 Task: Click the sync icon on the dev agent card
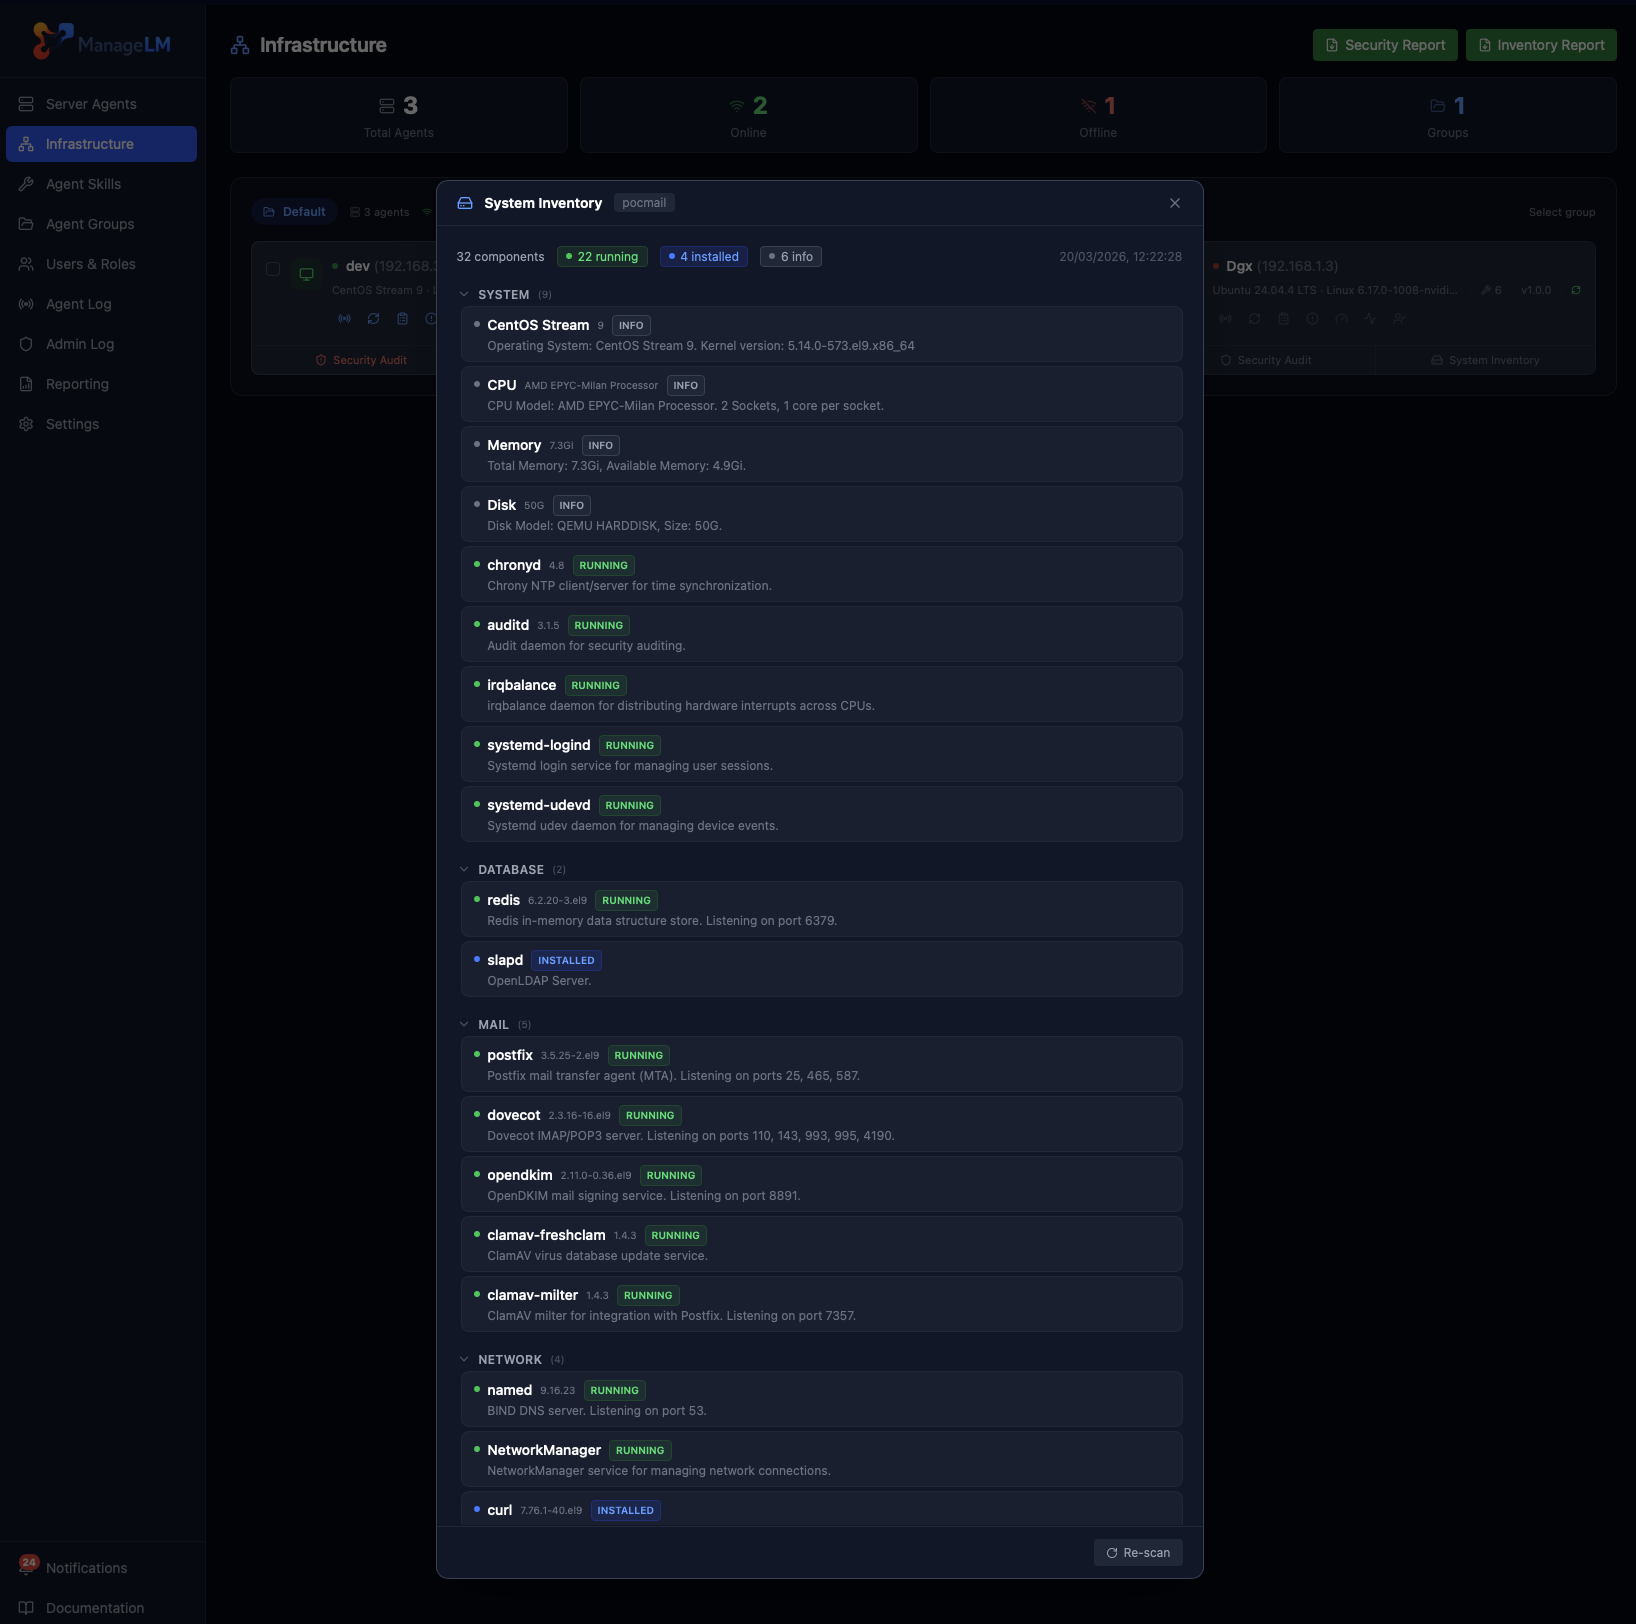(x=372, y=318)
